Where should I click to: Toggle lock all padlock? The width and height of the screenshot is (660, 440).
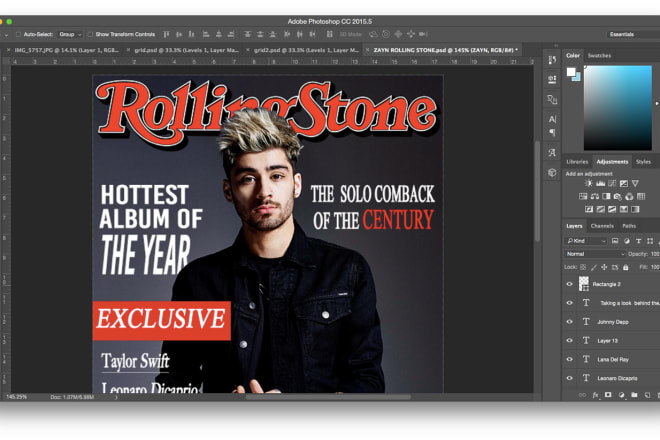pos(625,267)
